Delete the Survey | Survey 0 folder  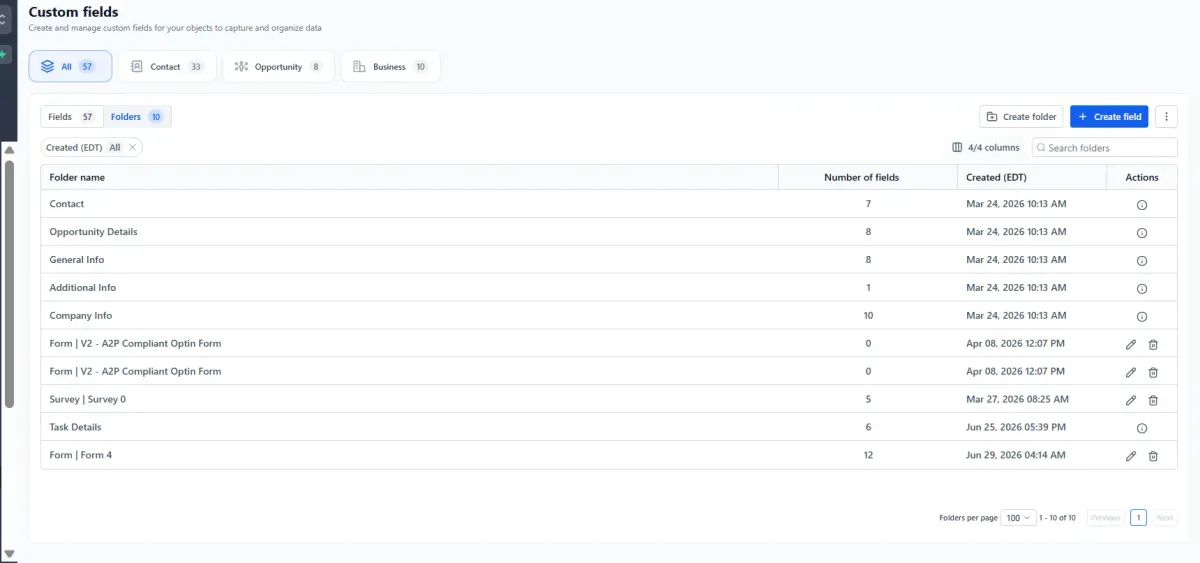1153,400
